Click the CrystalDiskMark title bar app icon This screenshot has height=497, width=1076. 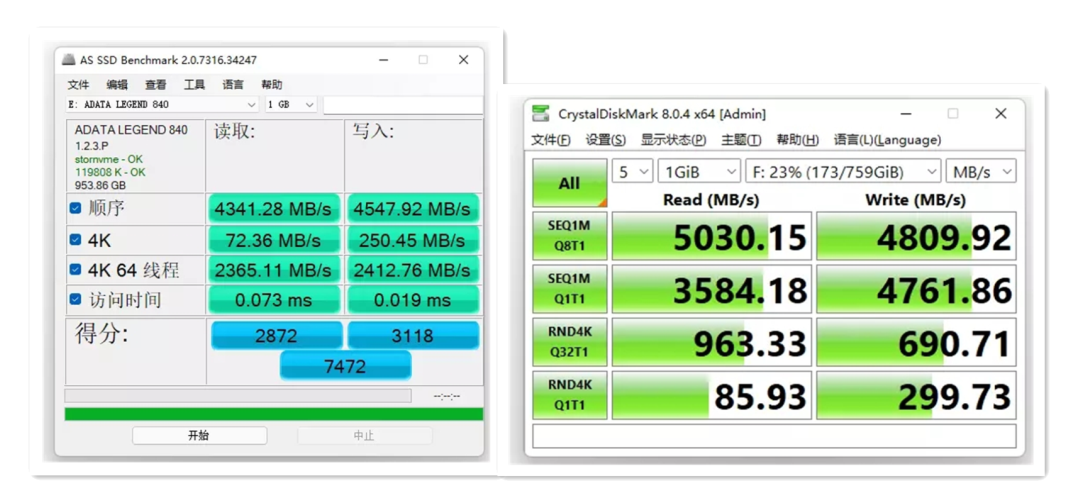[x=541, y=113]
